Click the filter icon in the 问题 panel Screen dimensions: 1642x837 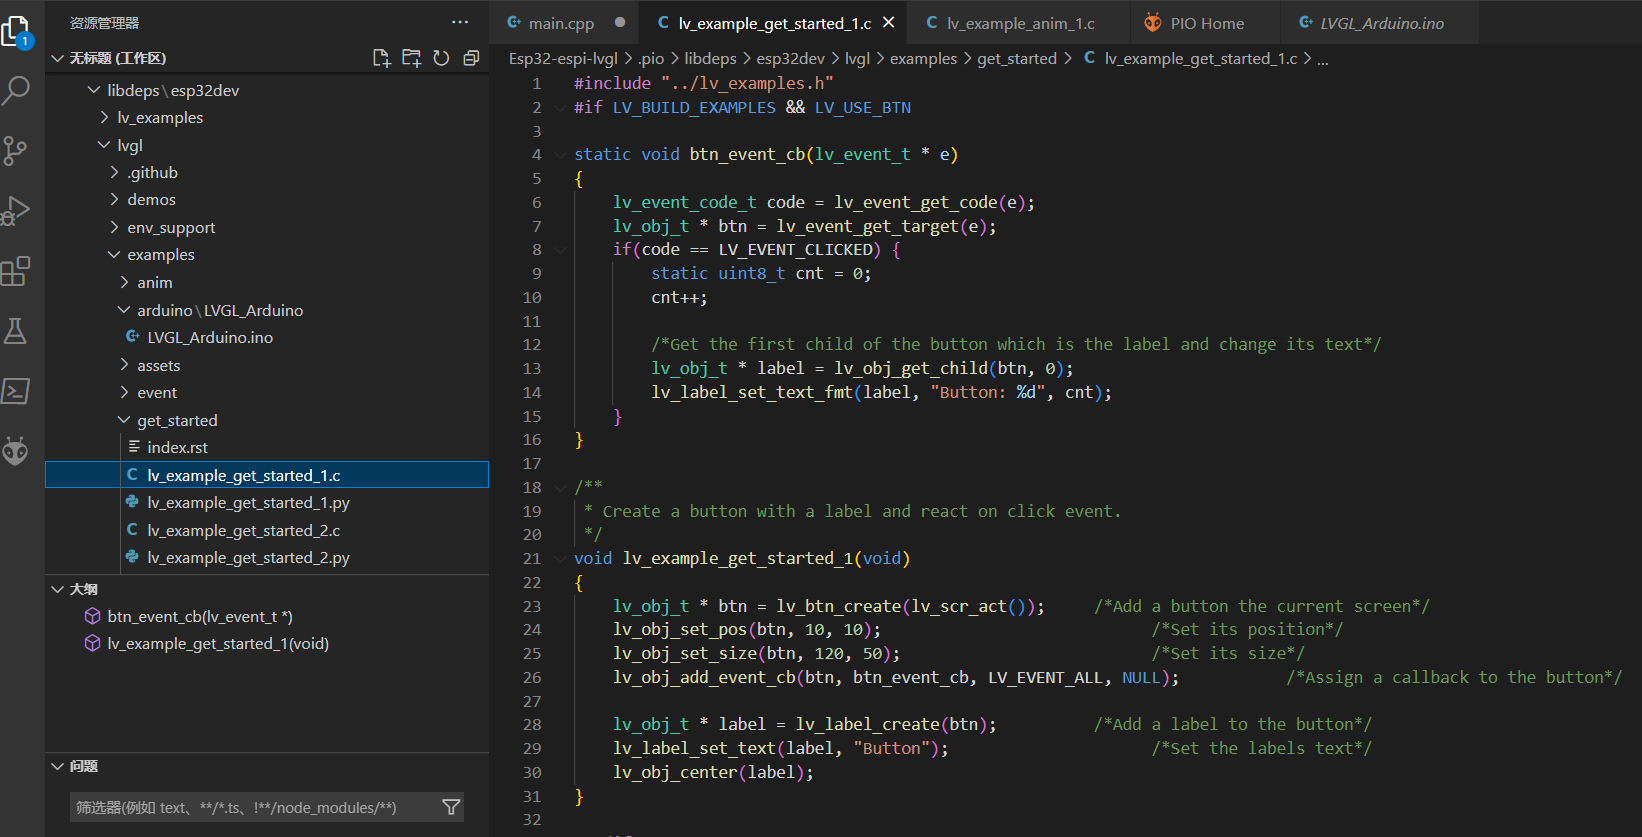[x=451, y=807]
